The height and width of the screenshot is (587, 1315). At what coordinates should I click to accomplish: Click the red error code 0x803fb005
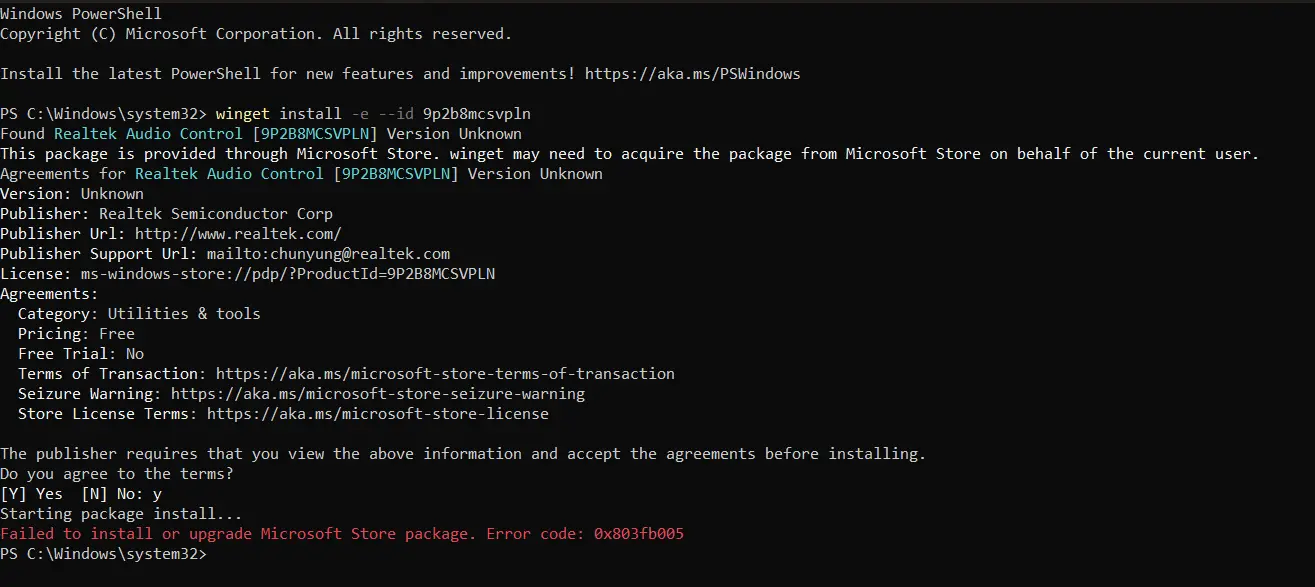639,534
